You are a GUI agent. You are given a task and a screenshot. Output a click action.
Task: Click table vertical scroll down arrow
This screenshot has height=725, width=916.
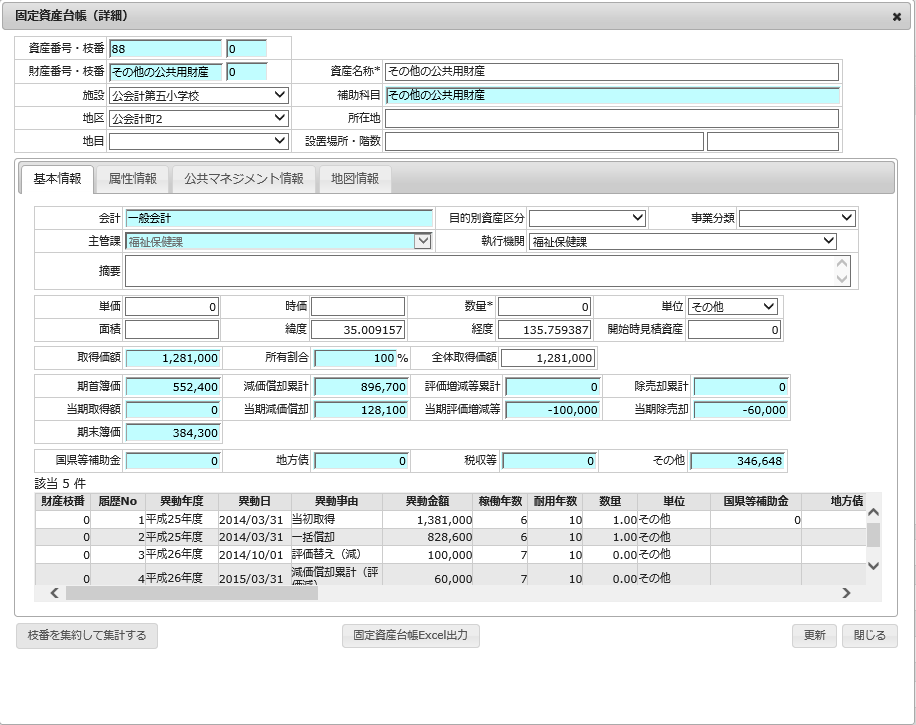point(873,566)
